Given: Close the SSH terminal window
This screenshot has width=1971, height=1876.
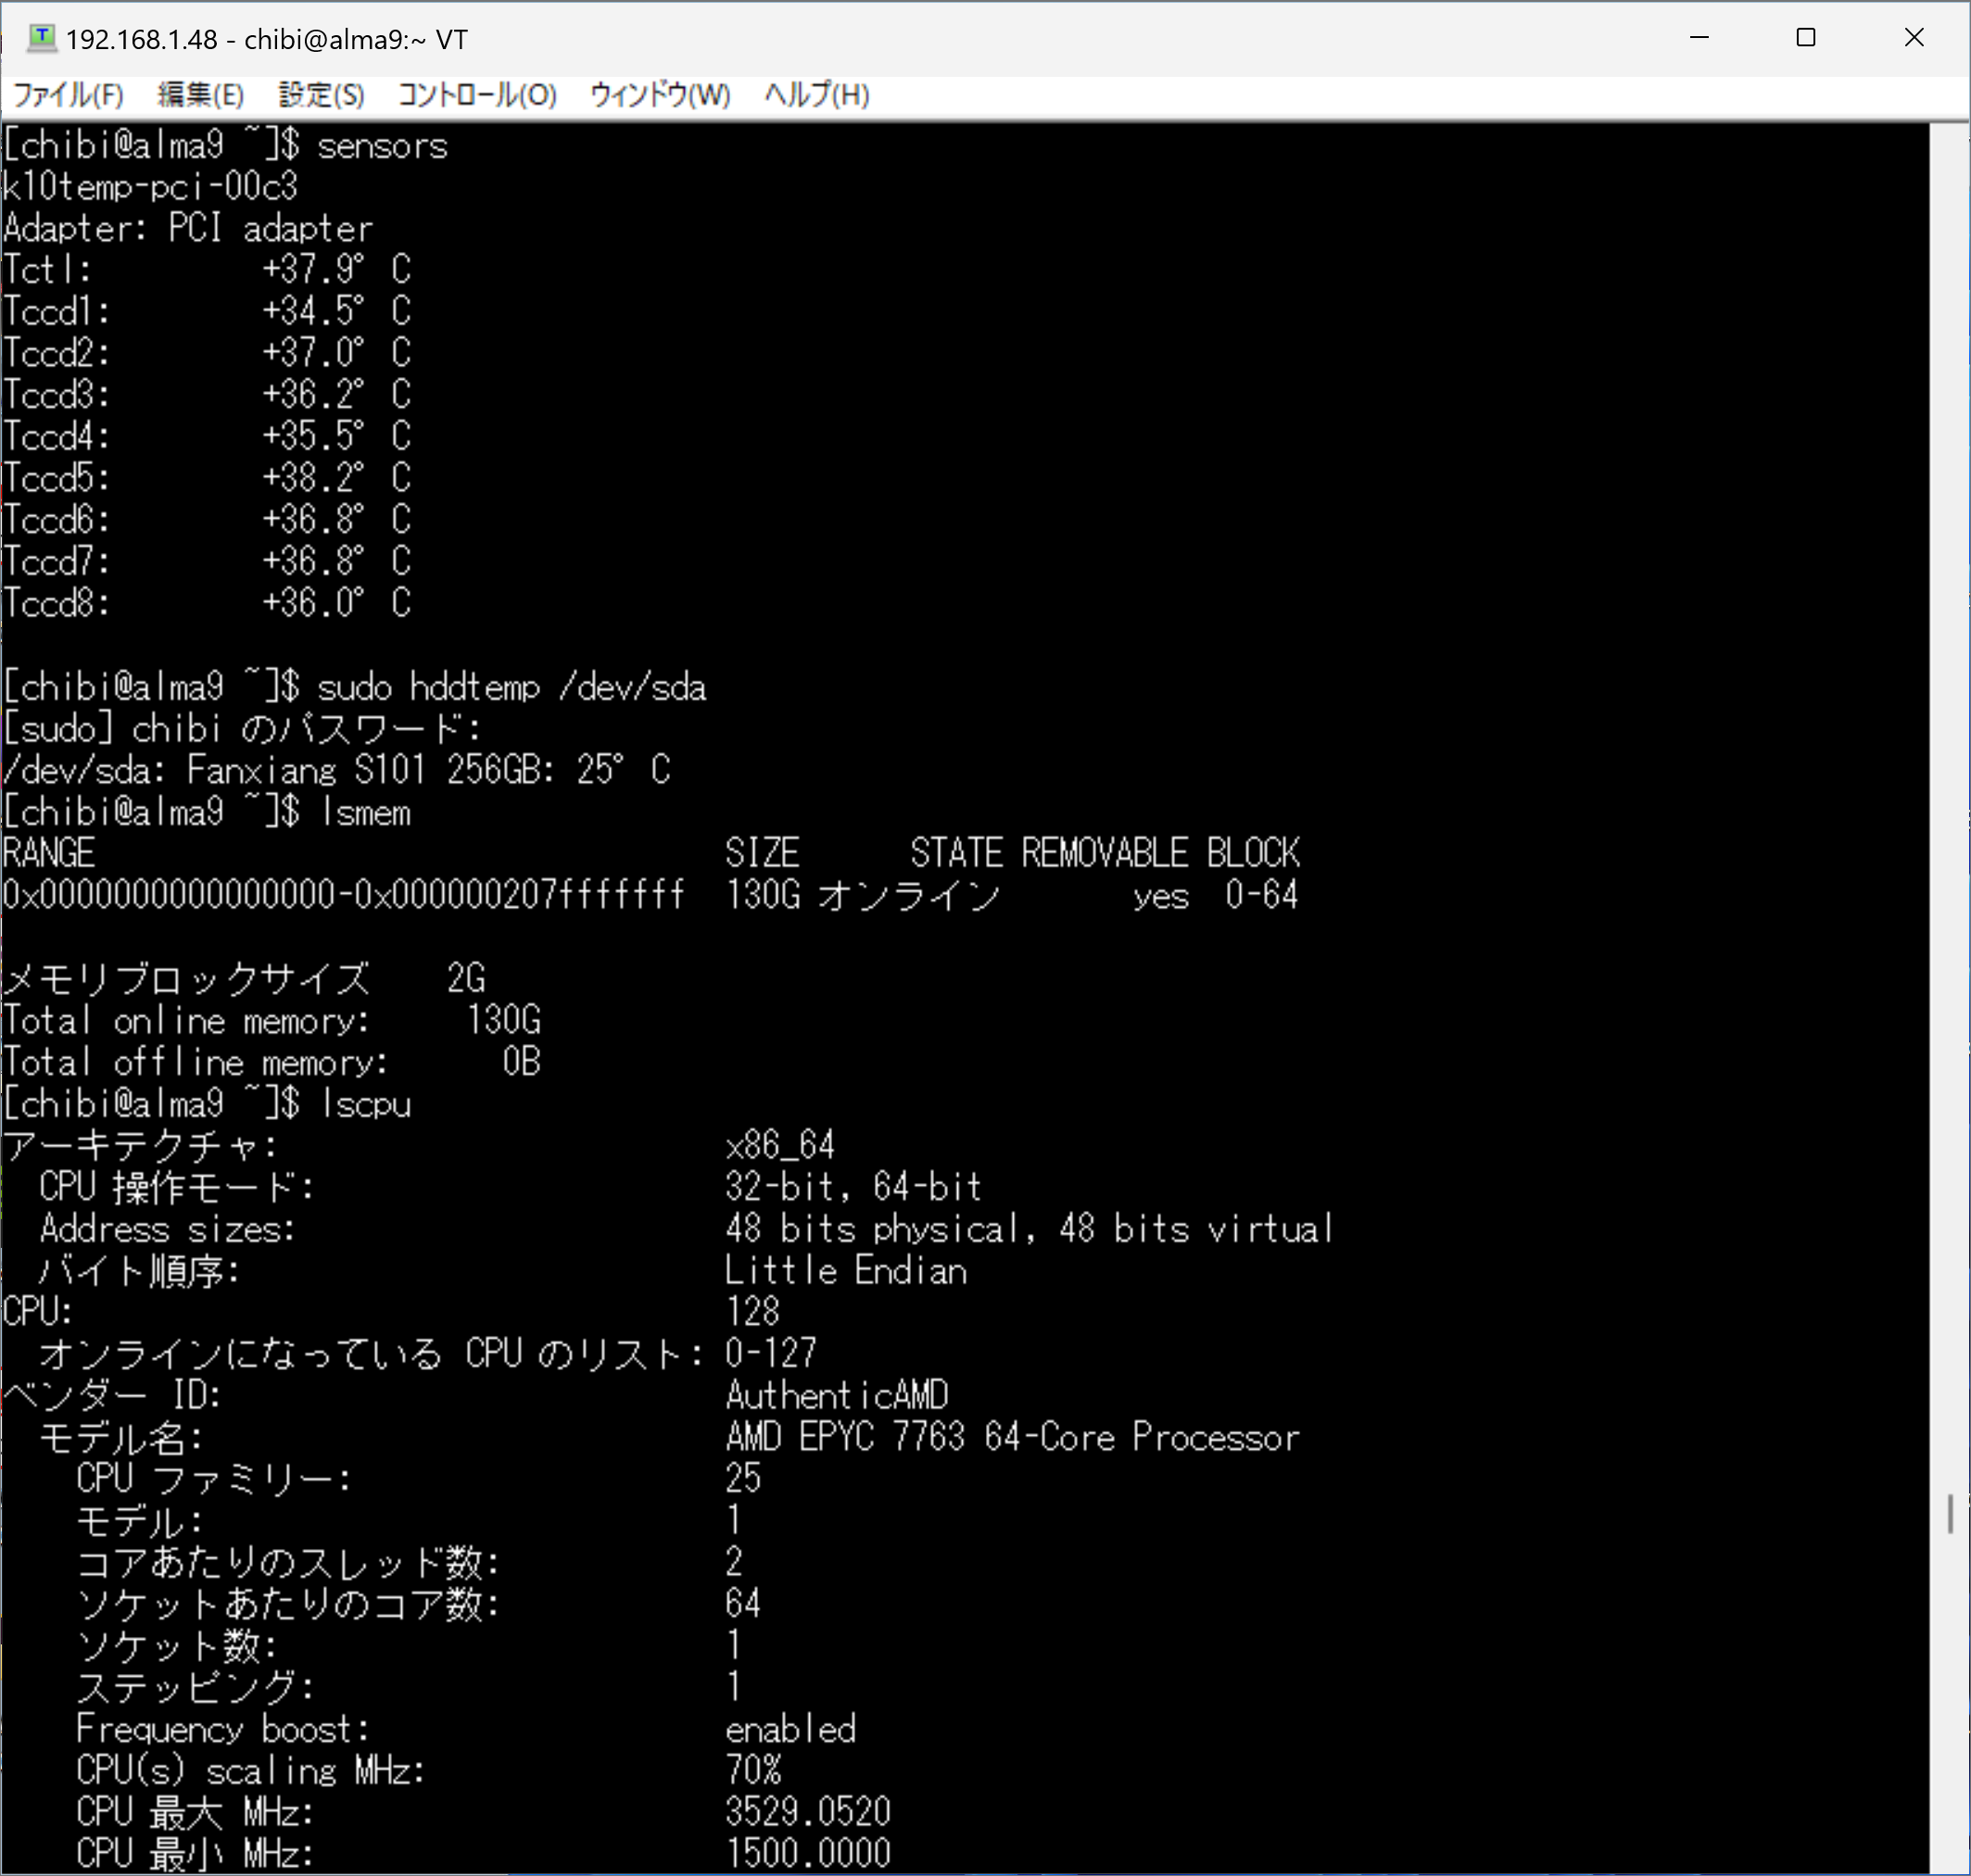Looking at the screenshot, I should pos(1914,38).
